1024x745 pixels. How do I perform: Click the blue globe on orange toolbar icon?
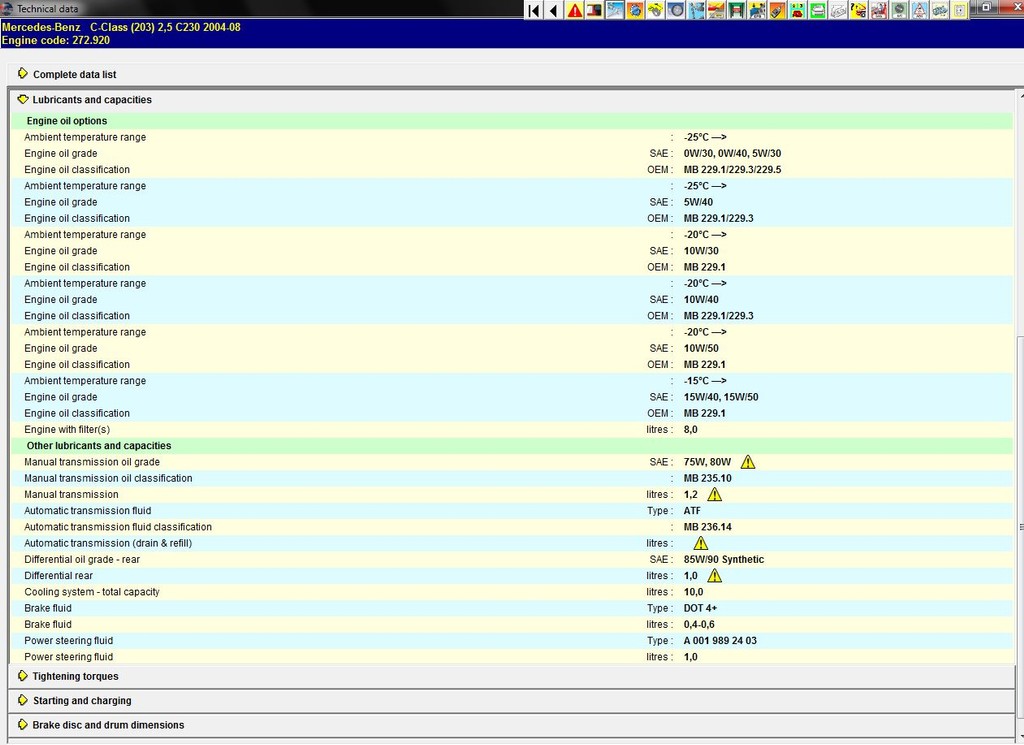(635, 10)
